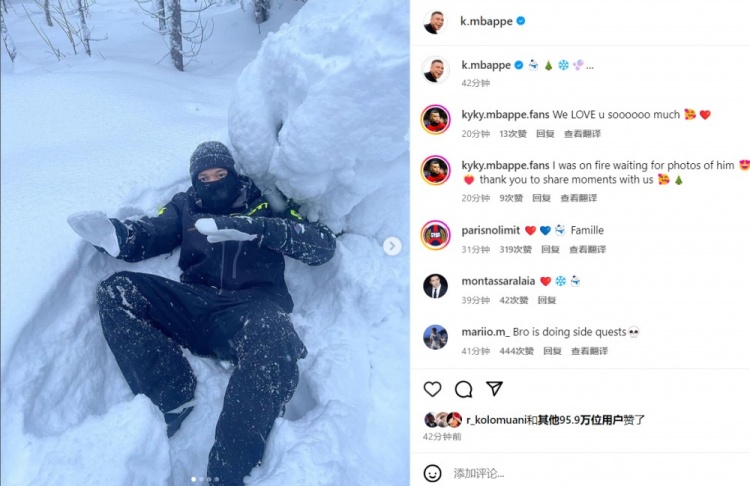Share the post with the paper plane icon
Image resolution: width=750 pixels, height=486 pixels.
[x=494, y=388]
